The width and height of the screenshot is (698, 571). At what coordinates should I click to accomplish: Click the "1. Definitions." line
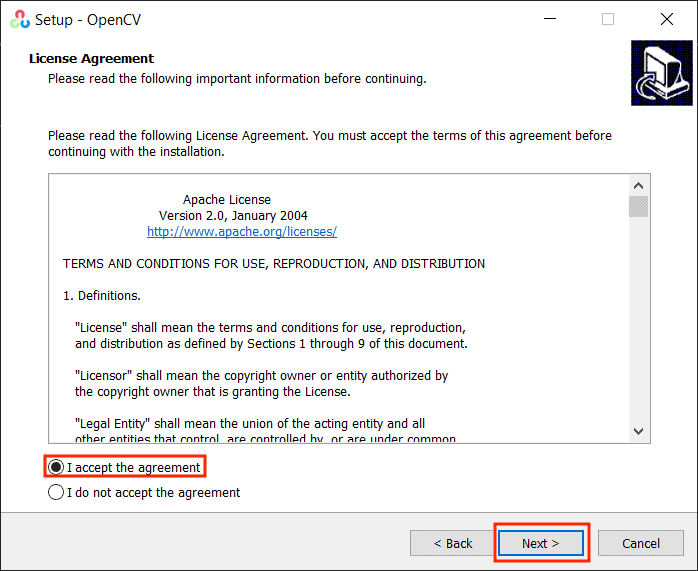tap(101, 296)
